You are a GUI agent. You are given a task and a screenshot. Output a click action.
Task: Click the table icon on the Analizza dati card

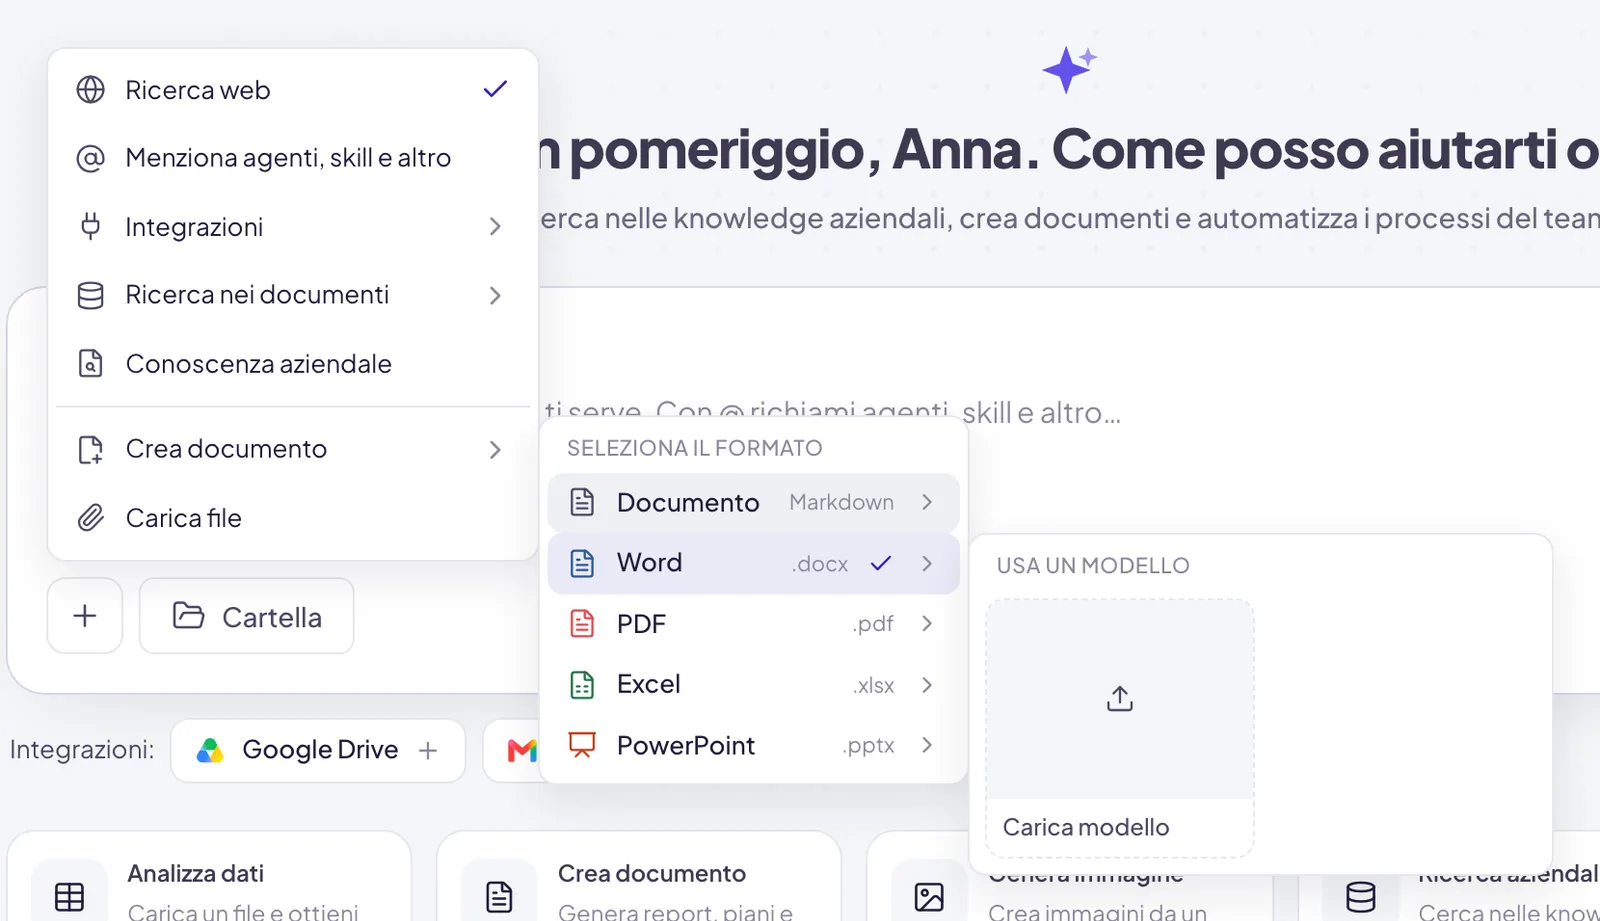point(69,896)
